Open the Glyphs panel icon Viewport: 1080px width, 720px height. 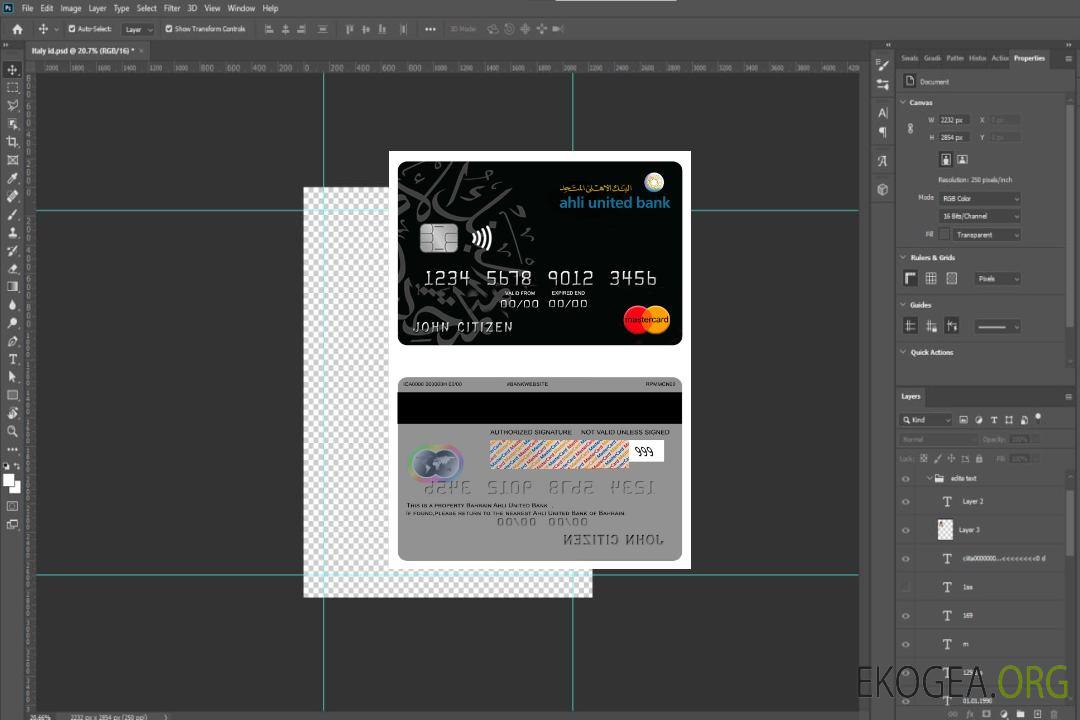pos(882,161)
